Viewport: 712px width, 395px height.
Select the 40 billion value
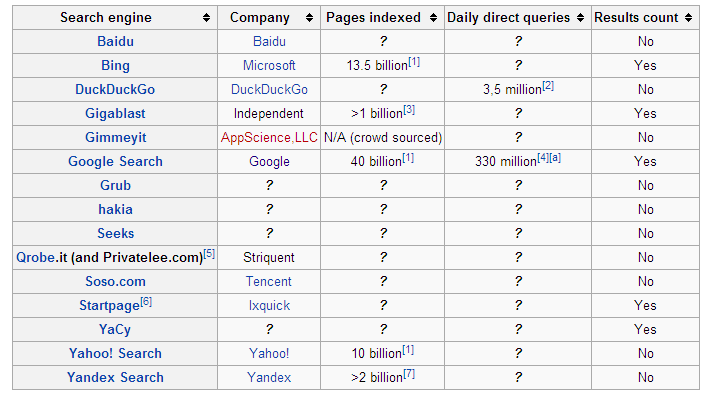click(x=376, y=162)
